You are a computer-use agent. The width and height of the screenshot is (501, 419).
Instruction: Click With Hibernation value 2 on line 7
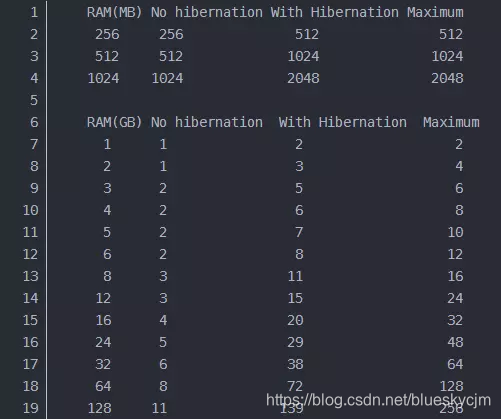(x=299, y=144)
